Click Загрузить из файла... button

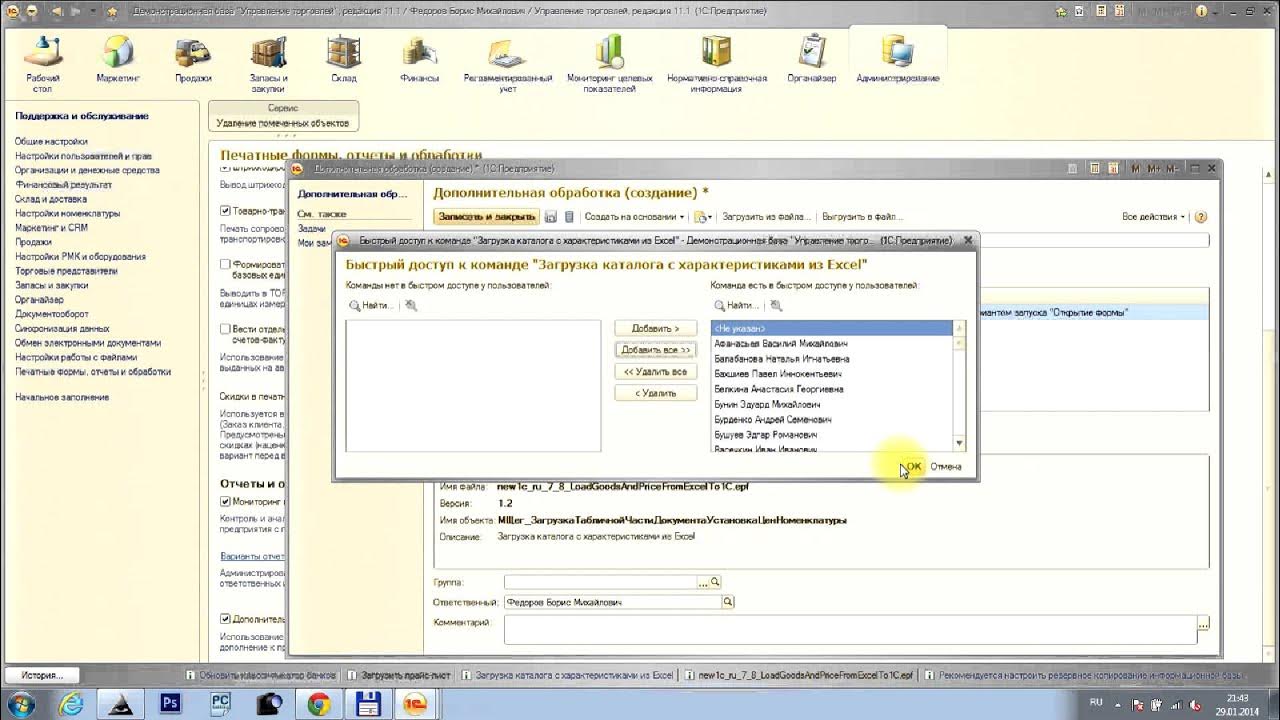765,217
